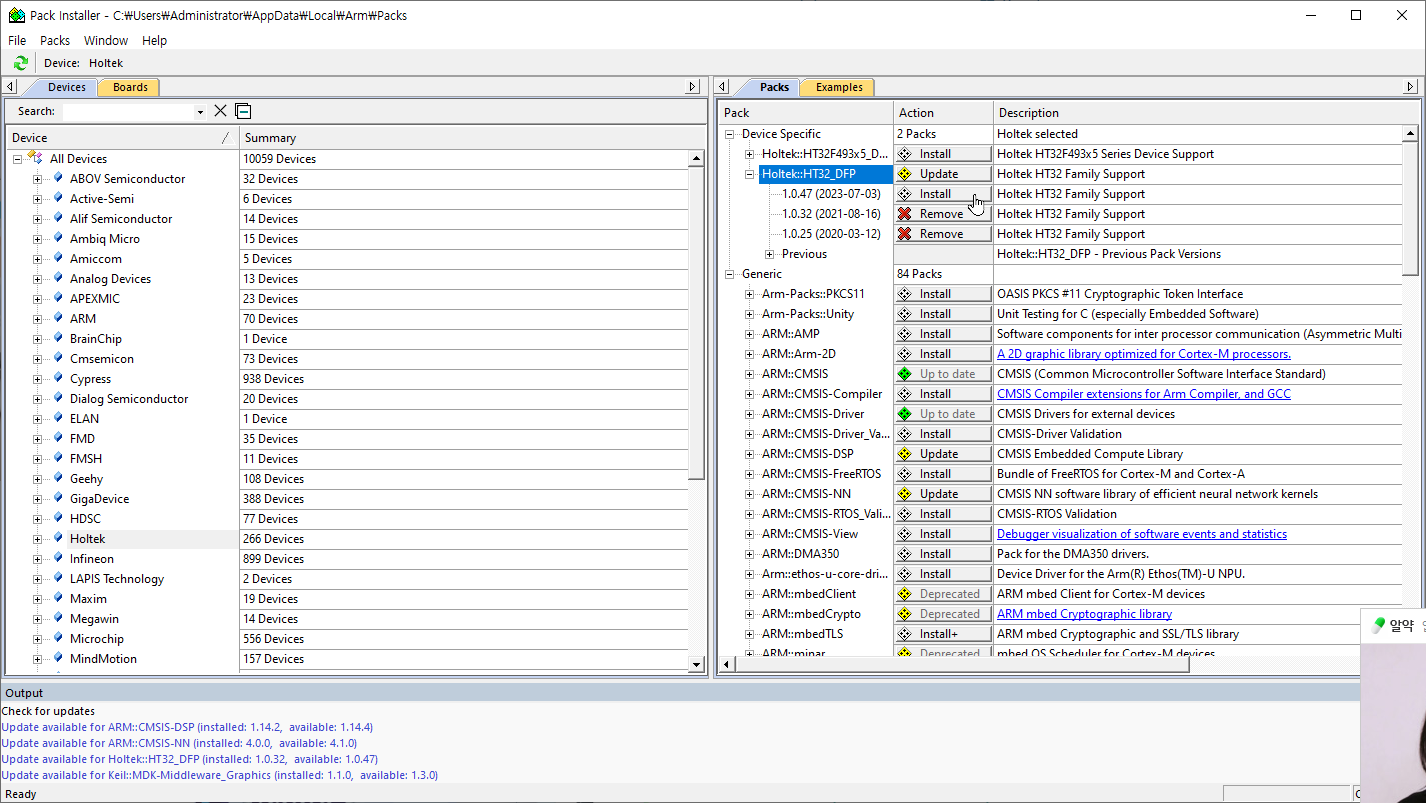1426x803 pixels.
Task: Click the collapse-all icon beside search
Action: [x=243, y=111]
